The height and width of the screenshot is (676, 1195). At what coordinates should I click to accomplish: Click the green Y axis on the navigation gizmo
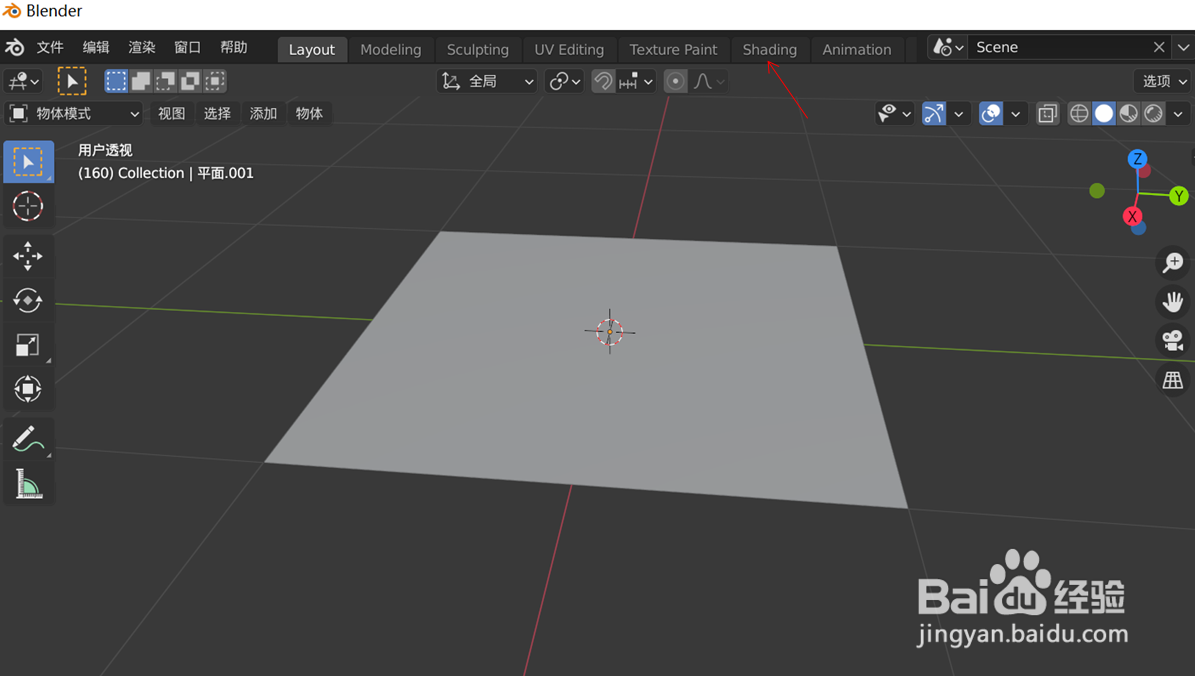pos(1180,197)
